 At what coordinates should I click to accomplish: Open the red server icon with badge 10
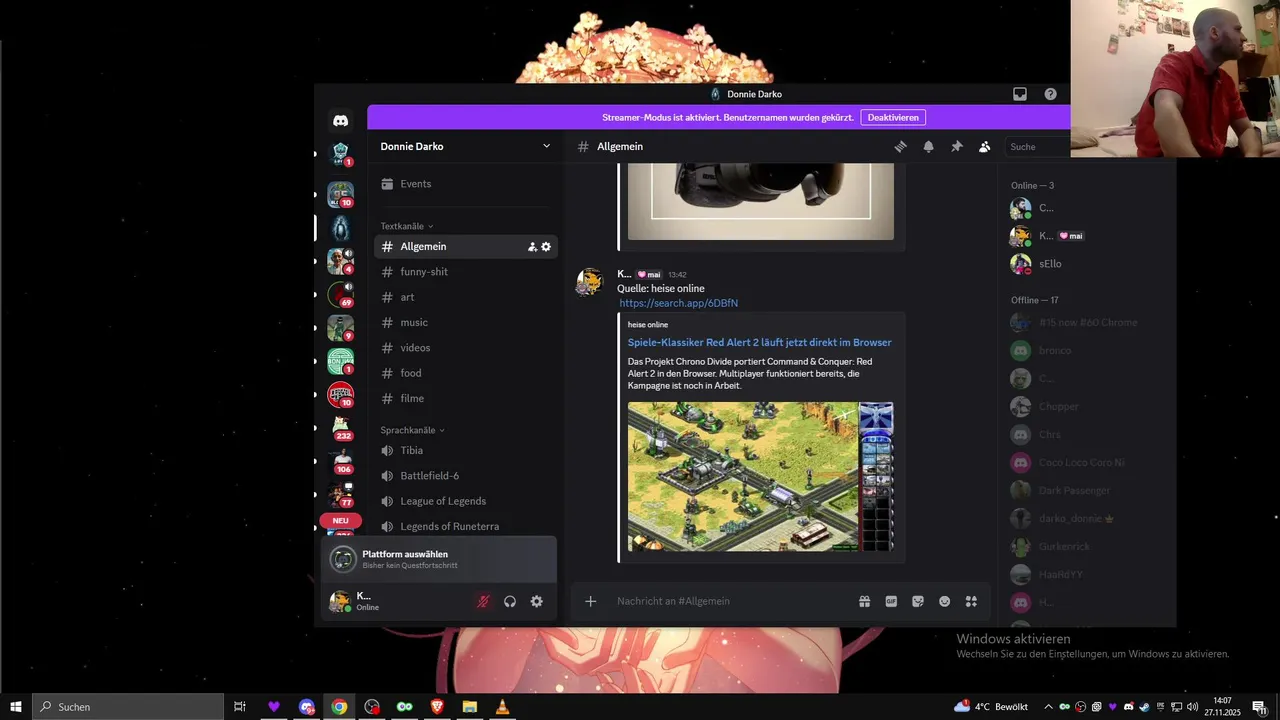[340, 395]
